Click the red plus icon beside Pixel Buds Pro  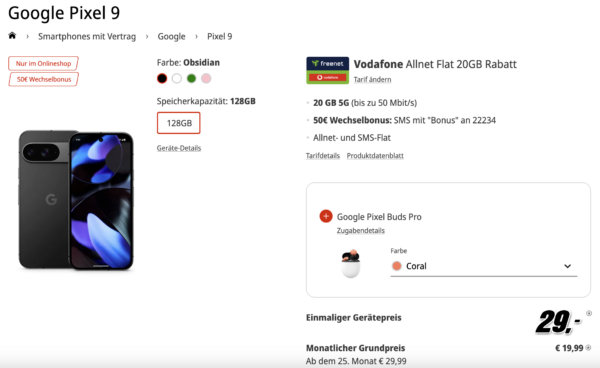tap(326, 216)
